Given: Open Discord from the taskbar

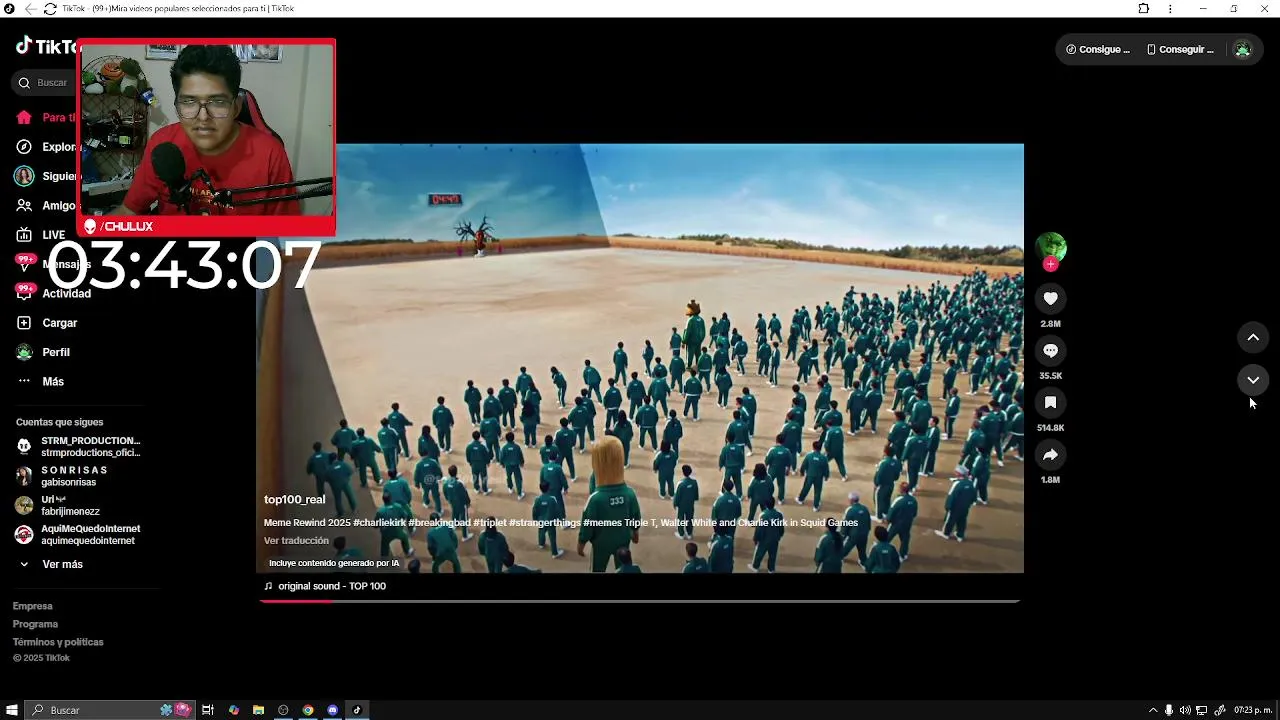Looking at the screenshot, I should click(x=333, y=710).
